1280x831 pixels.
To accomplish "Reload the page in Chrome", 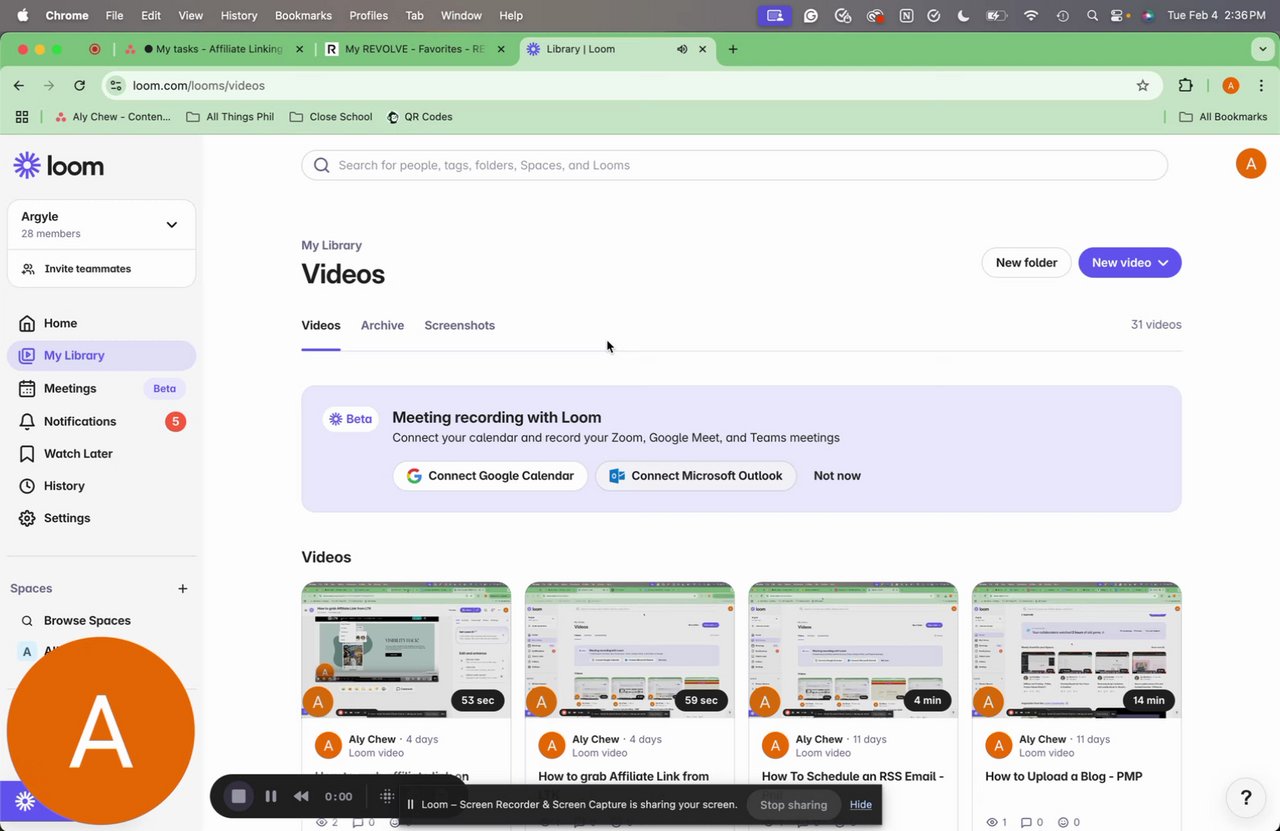I will 80,85.
